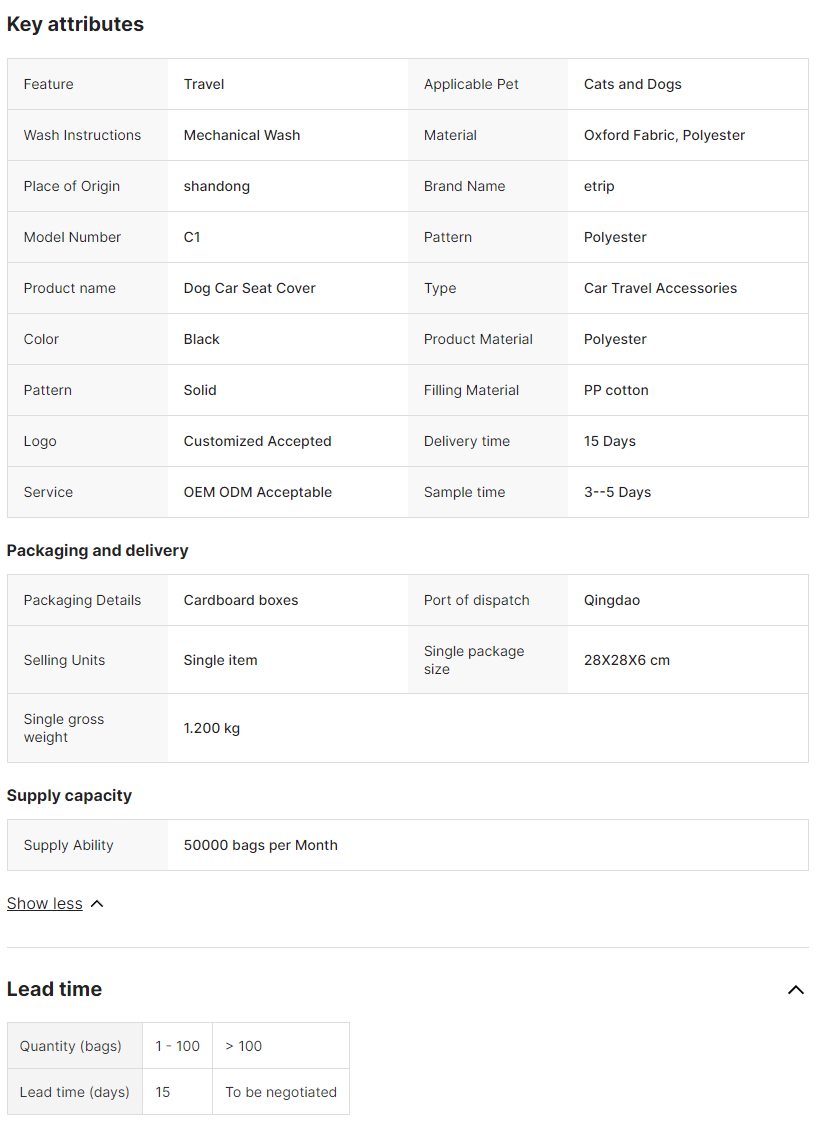Image resolution: width=821 pixels, height=1128 pixels.
Task: Click the Customized Accepted logo value
Action: (x=258, y=441)
